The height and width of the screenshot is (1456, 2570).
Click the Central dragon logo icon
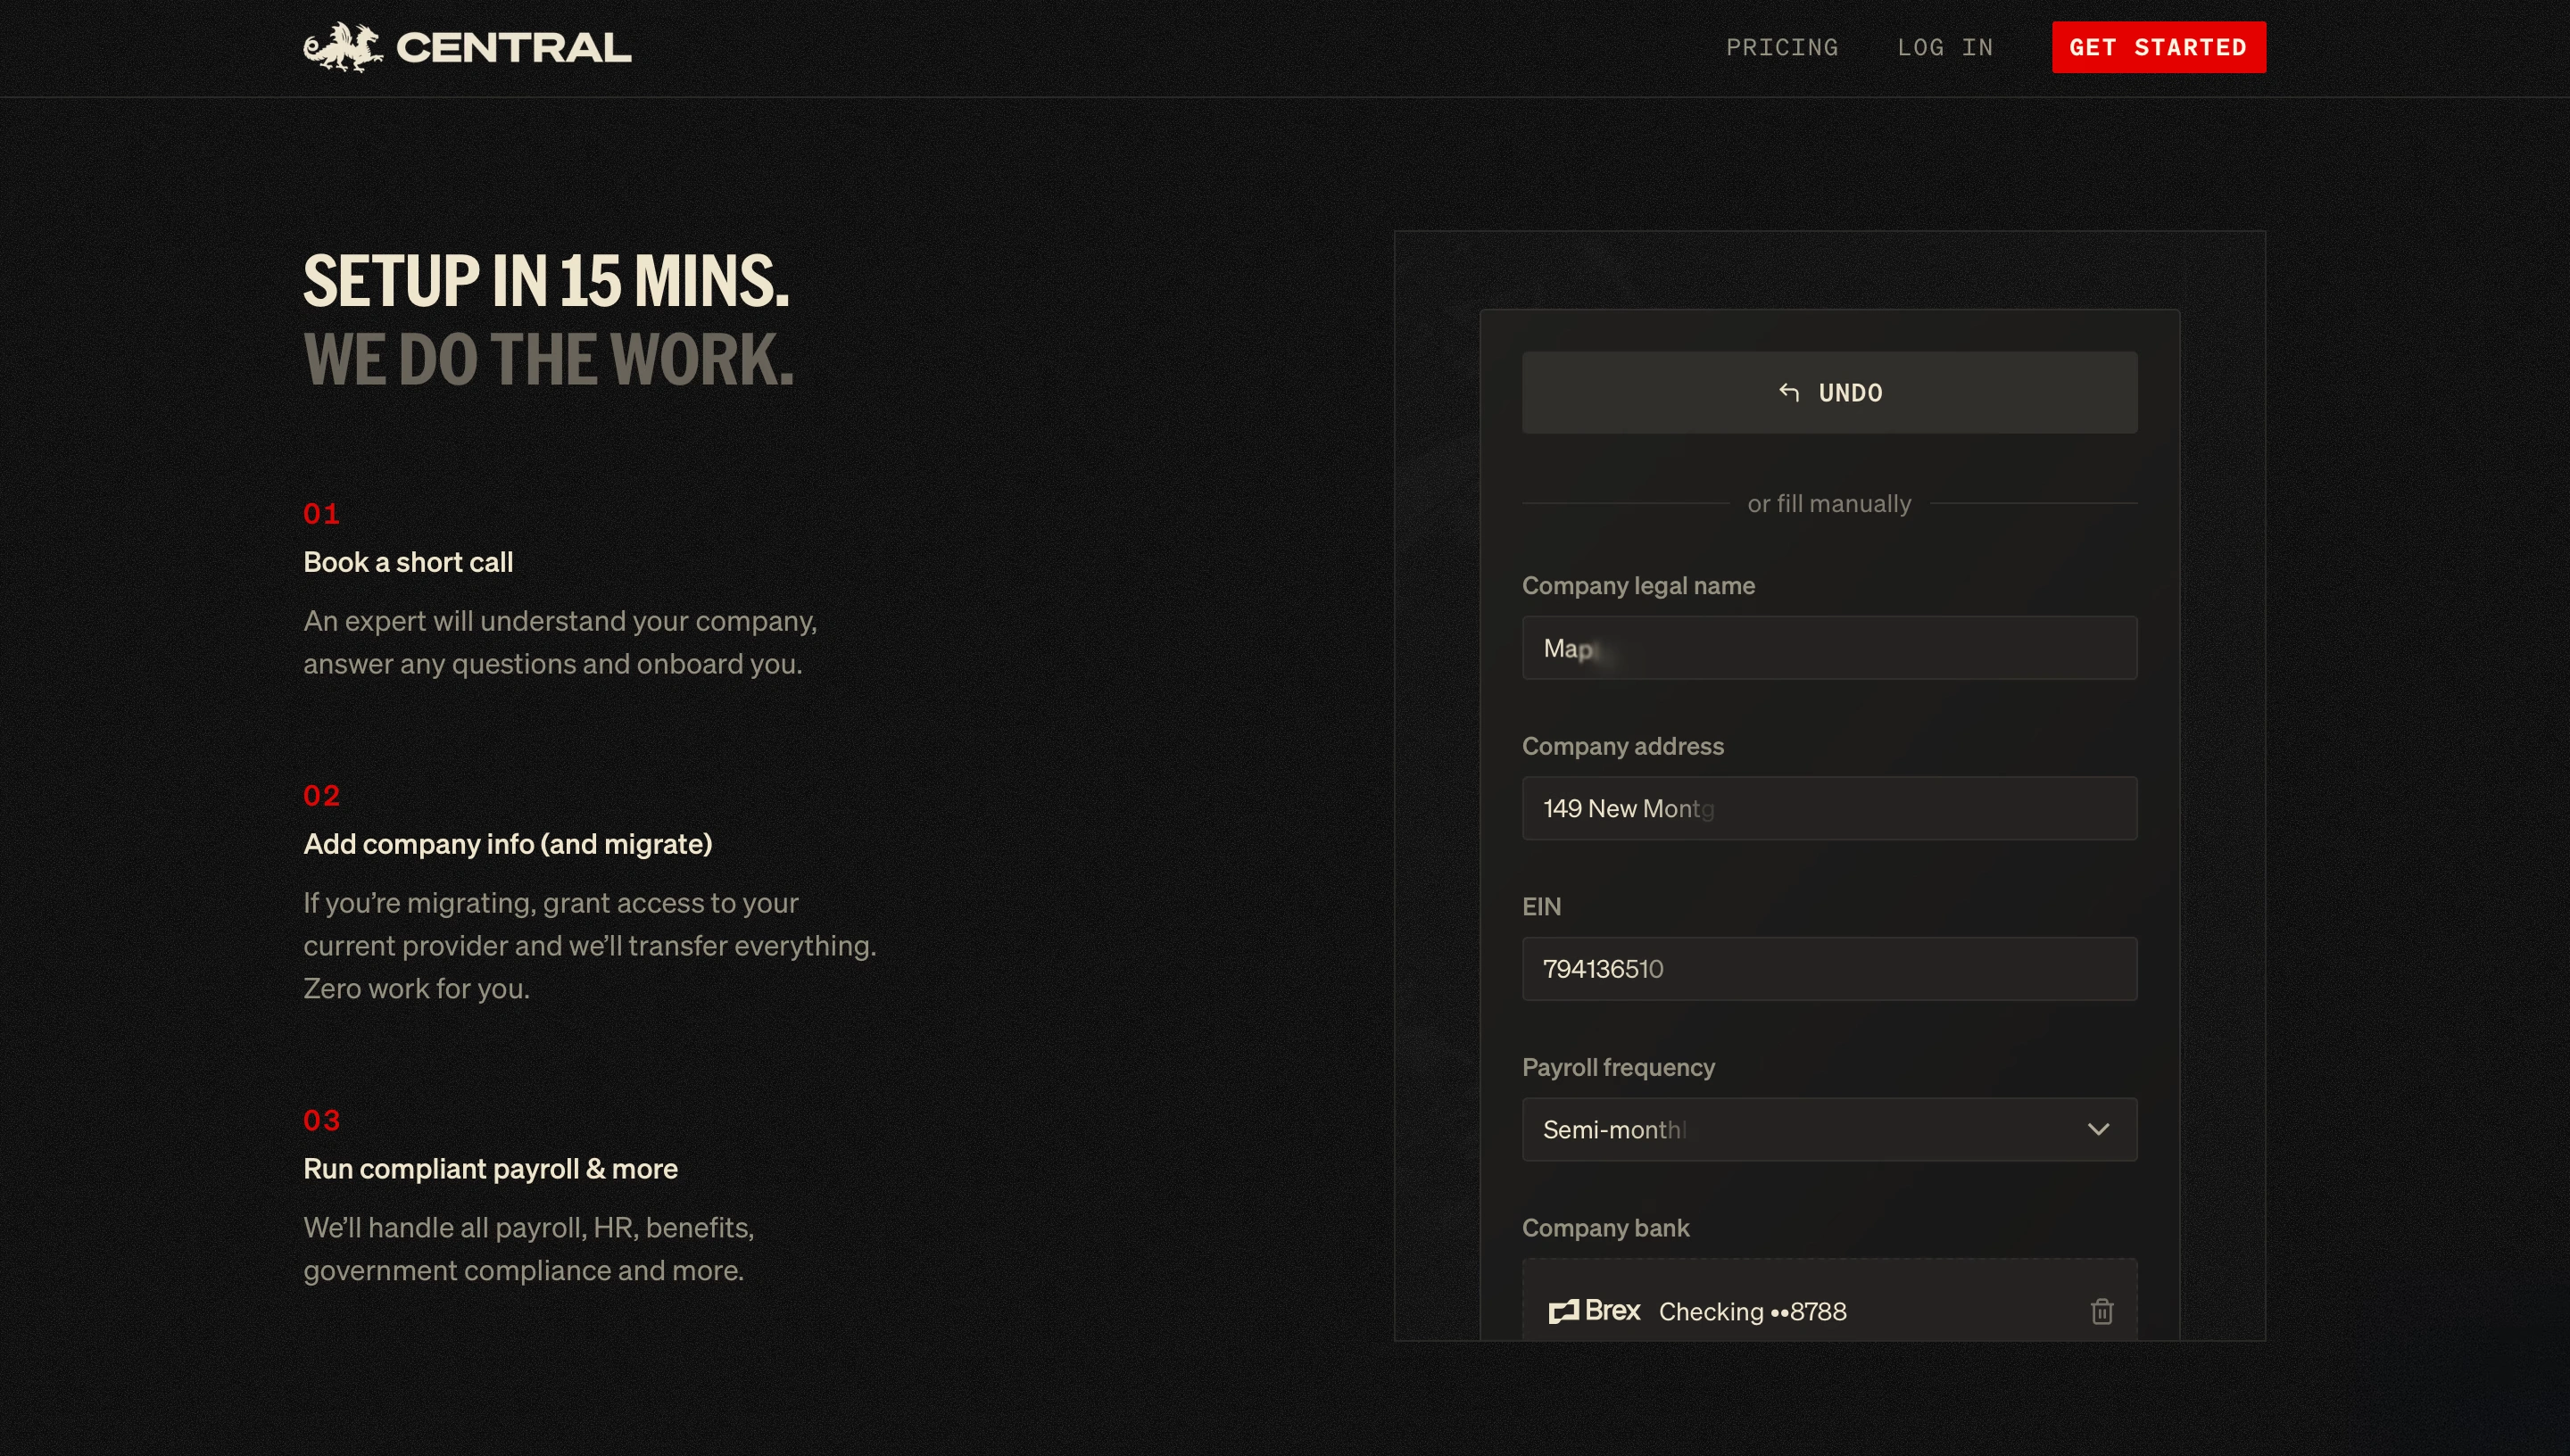click(342, 47)
